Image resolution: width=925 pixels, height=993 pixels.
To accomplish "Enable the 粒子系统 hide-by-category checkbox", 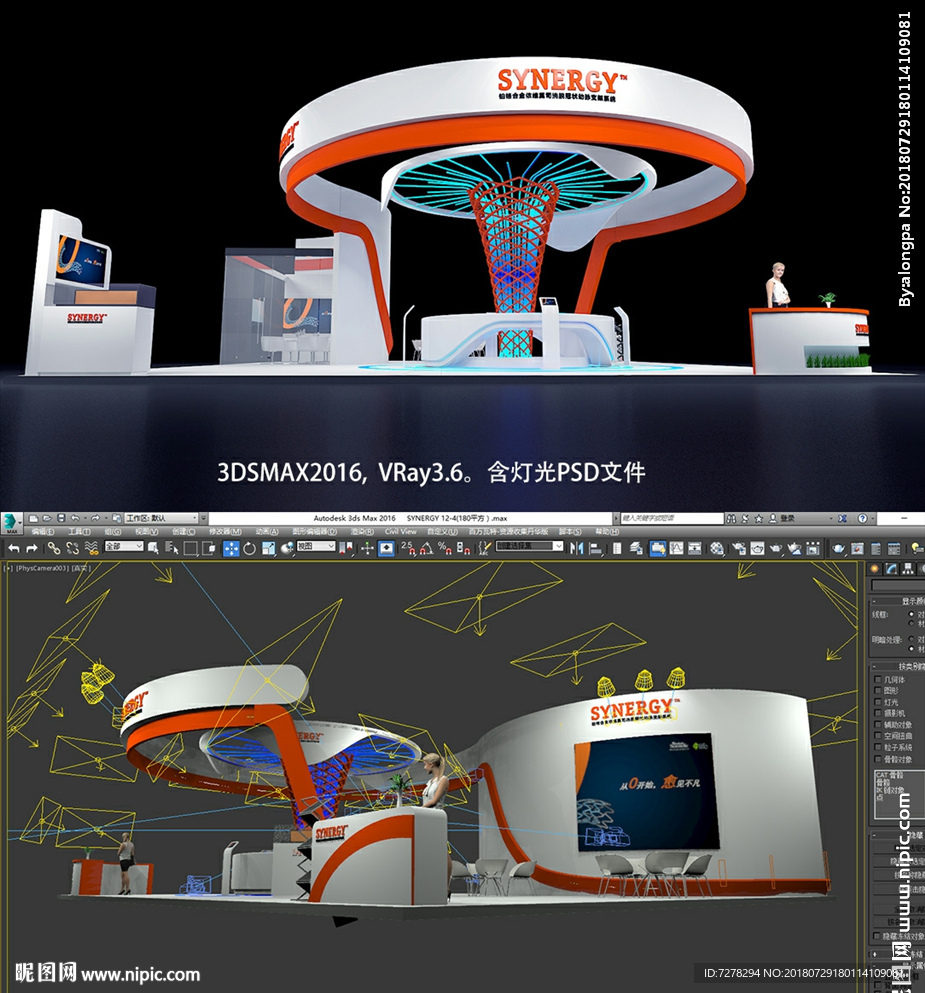I will point(878,748).
